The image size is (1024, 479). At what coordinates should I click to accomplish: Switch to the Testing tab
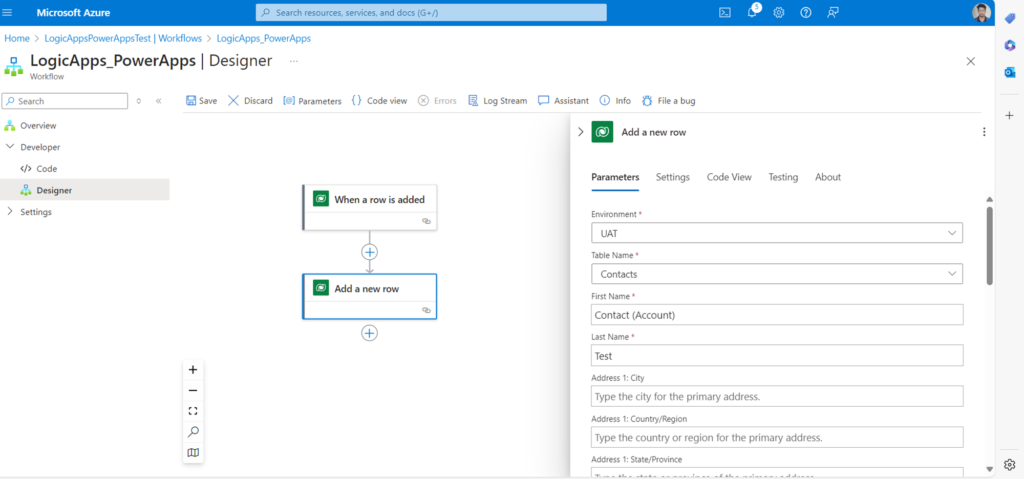783,177
